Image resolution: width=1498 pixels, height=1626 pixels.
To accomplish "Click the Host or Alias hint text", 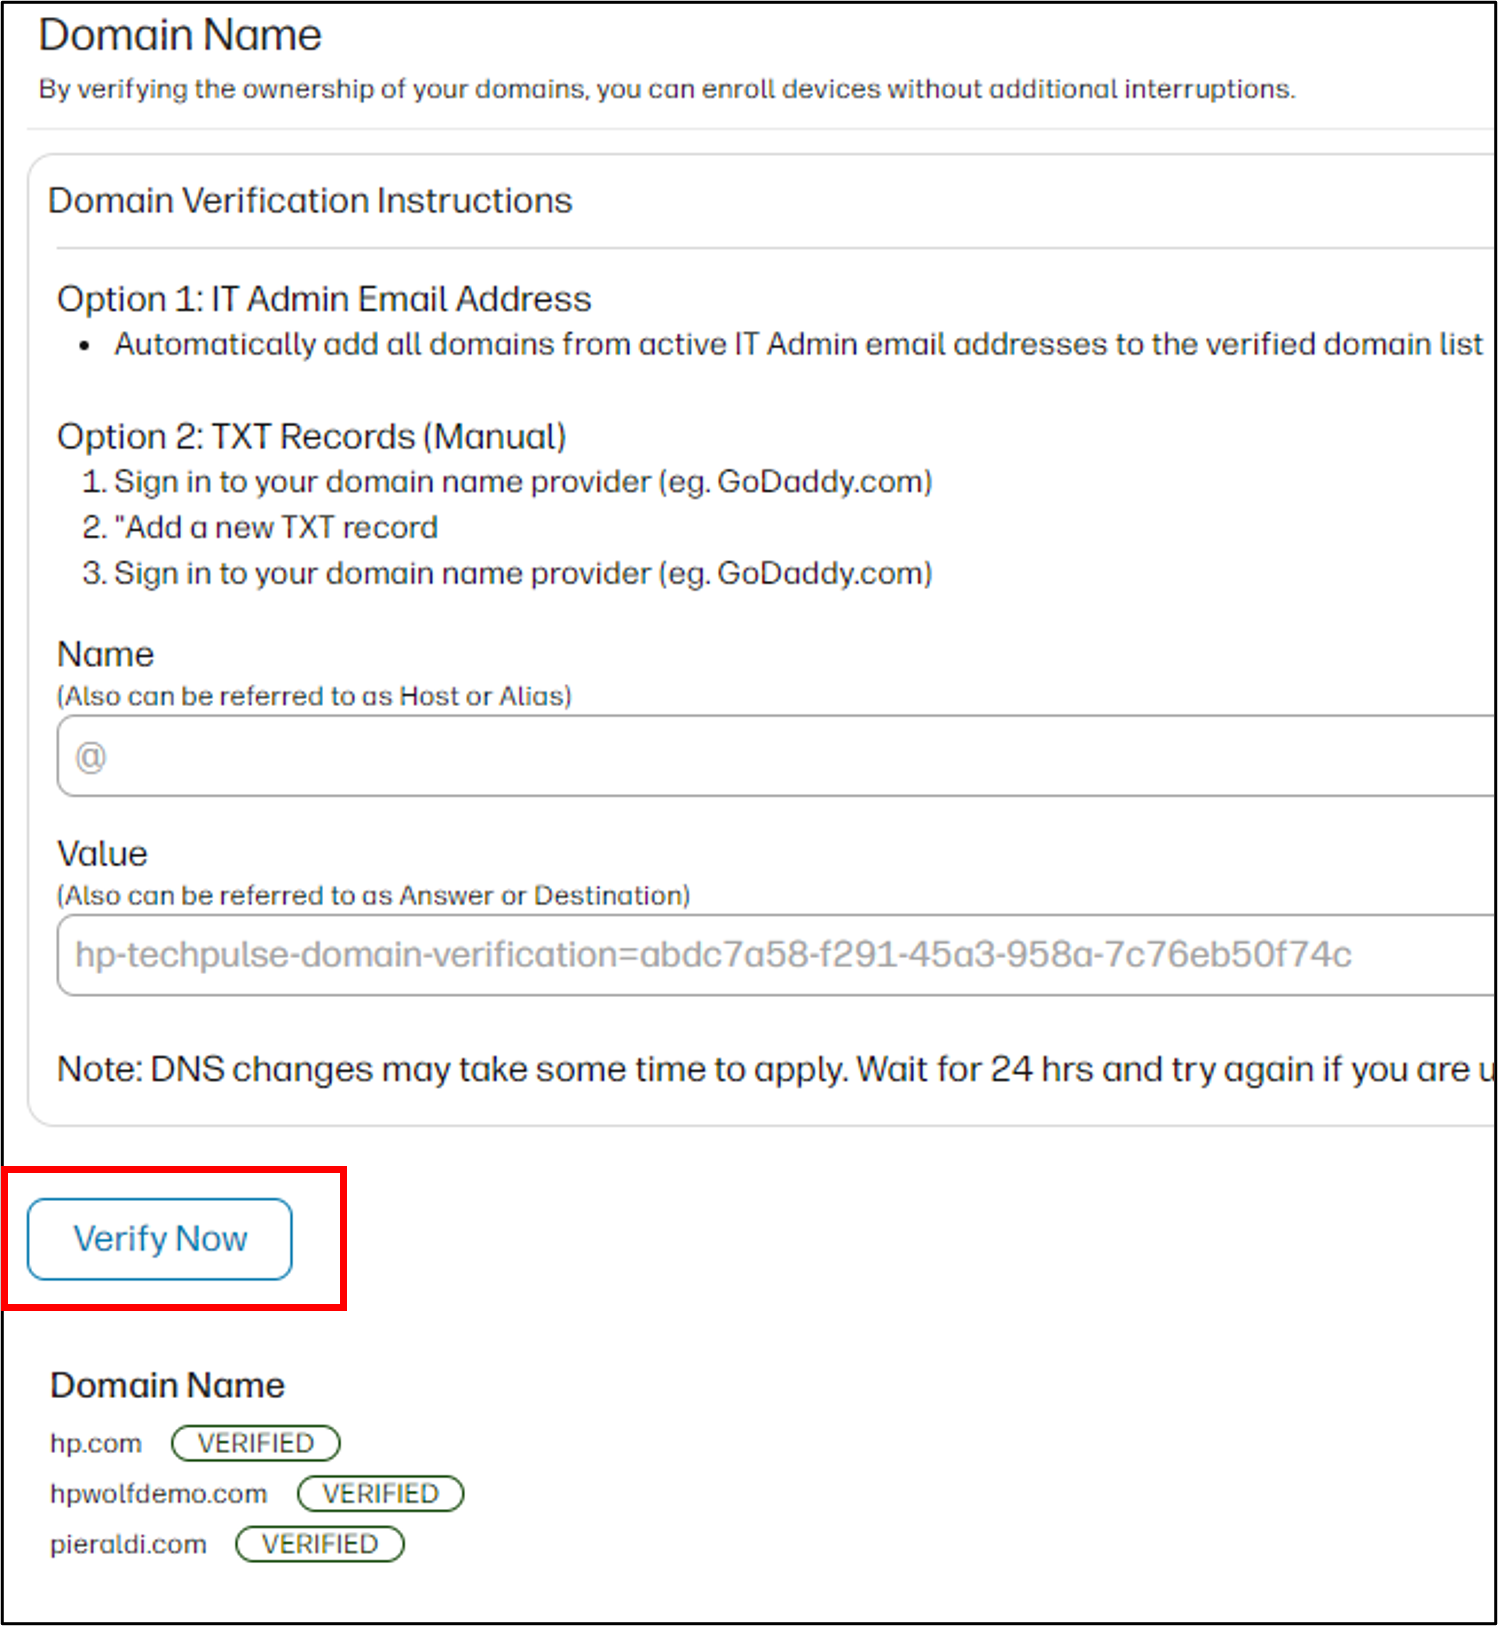I will [314, 696].
